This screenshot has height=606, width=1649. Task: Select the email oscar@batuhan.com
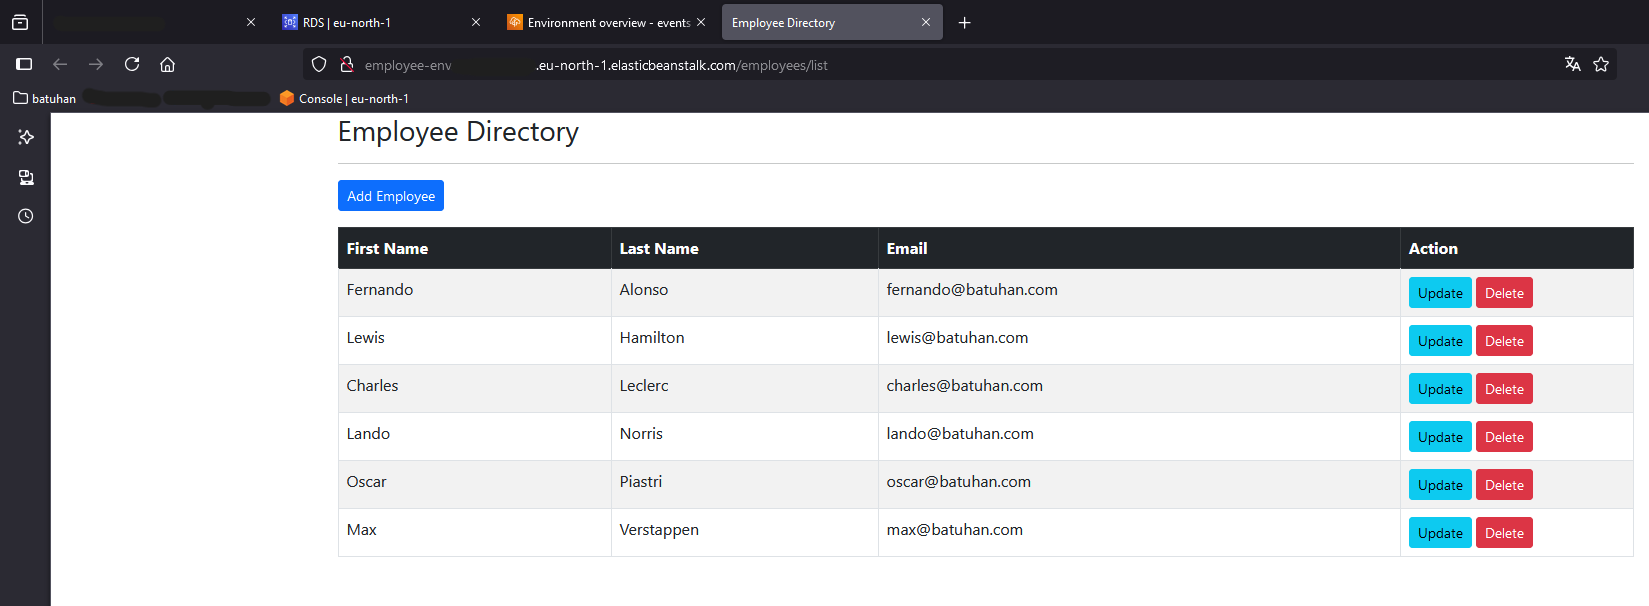coord(958,482)
